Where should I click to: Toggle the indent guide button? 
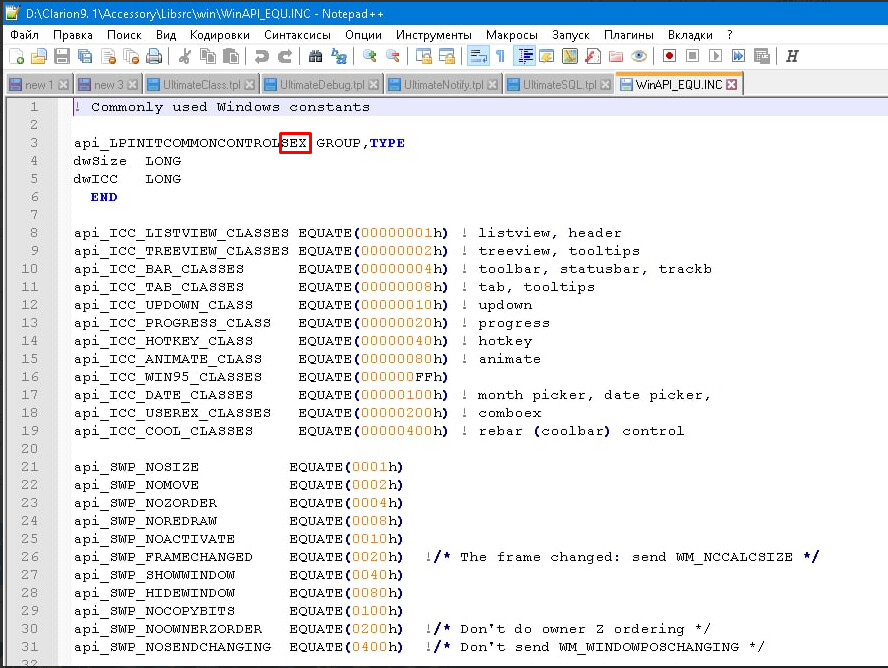click(x=524, y=56)
